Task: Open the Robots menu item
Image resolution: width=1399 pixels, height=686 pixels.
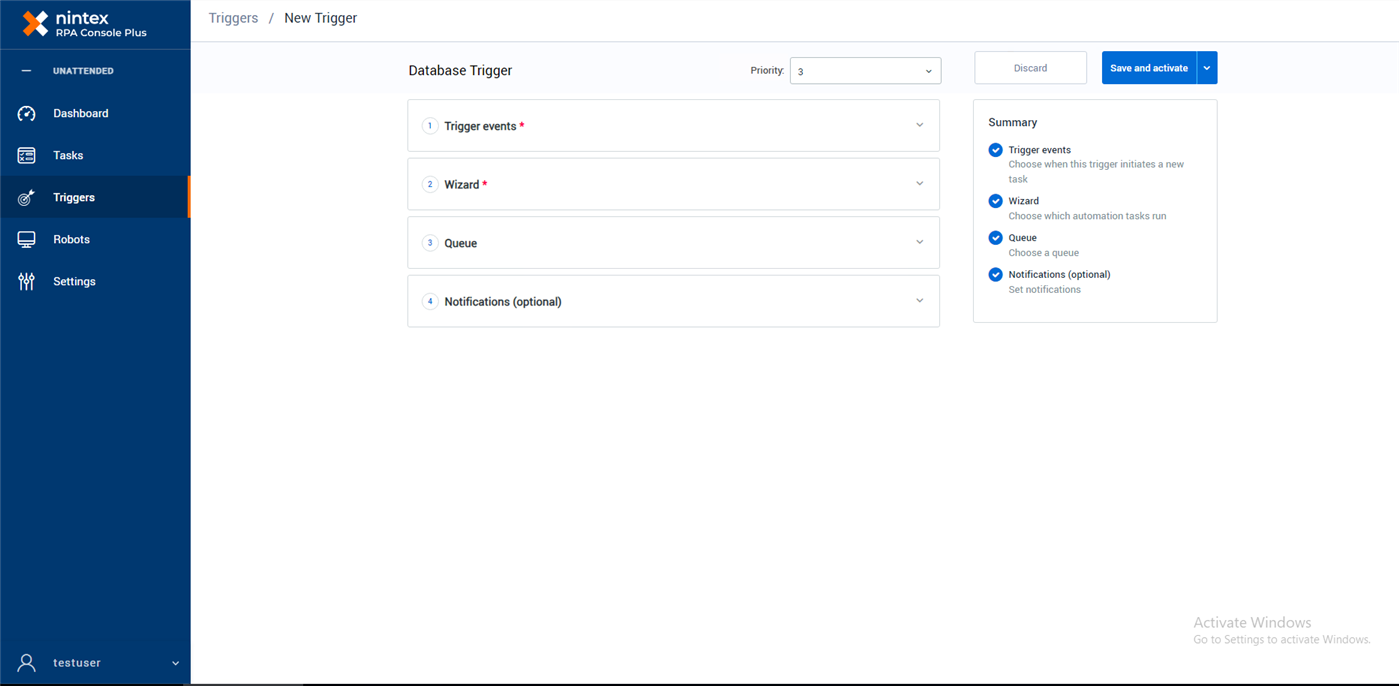Action: 71,240
